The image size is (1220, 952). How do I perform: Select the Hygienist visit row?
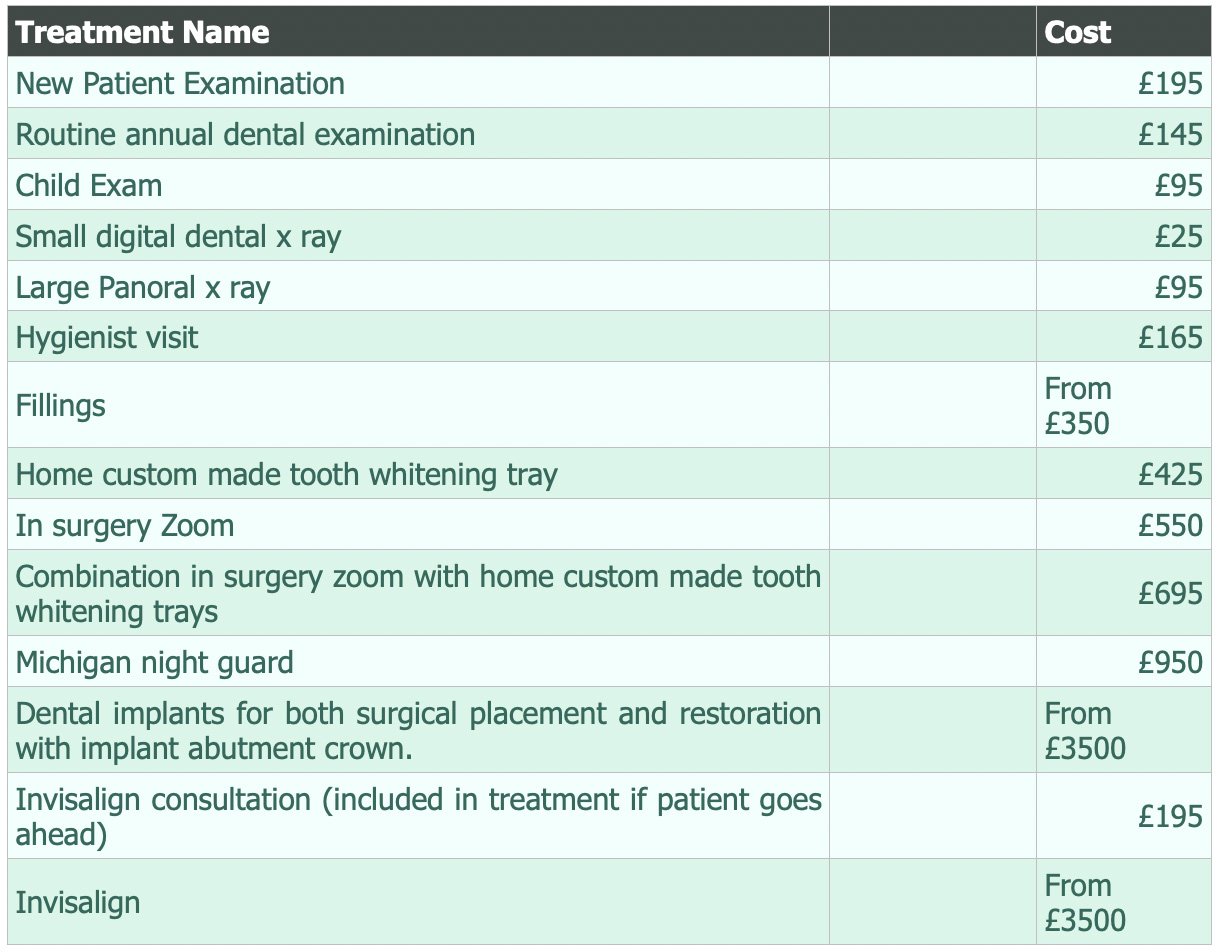click(x=609, y=337)
